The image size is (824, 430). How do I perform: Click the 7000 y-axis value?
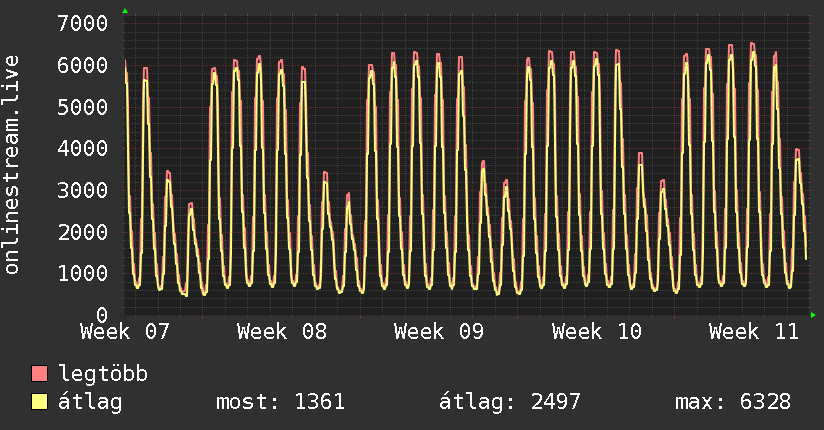point(83,23)
